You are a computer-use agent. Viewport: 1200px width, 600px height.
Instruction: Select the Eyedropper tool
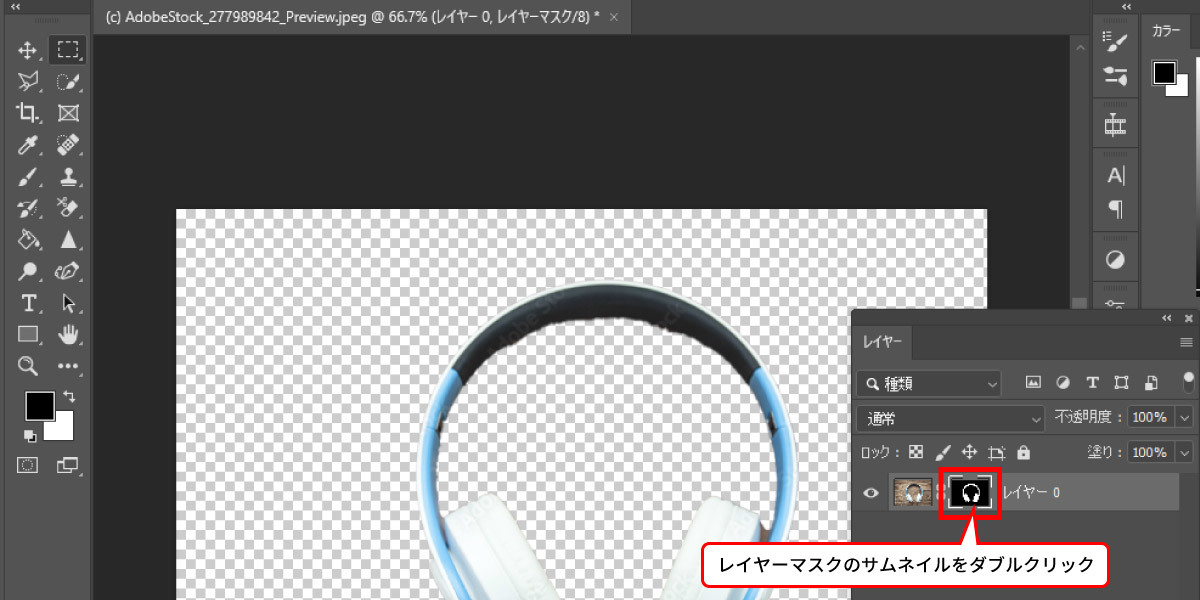pos(28,145)
